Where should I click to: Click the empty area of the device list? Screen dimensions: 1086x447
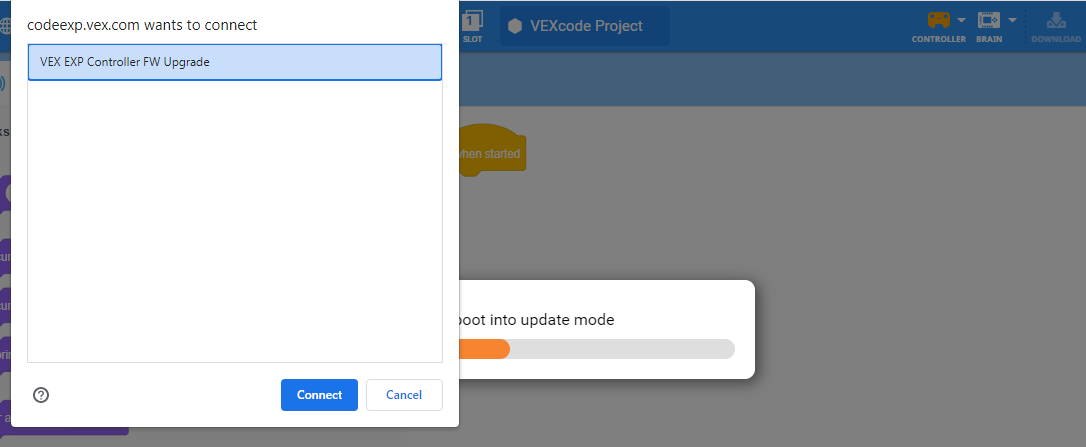coord(234,220)
